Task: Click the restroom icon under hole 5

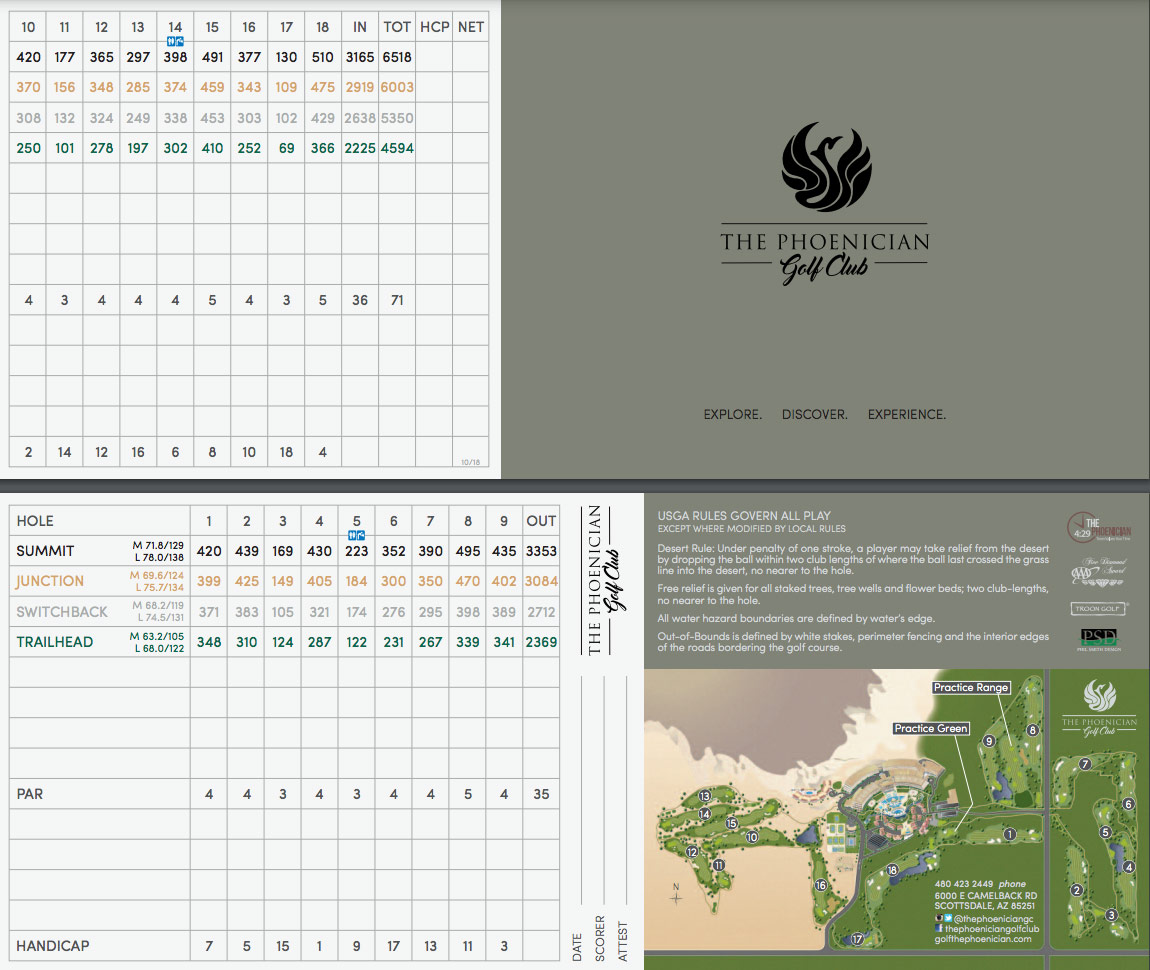Action: point(356,536)
